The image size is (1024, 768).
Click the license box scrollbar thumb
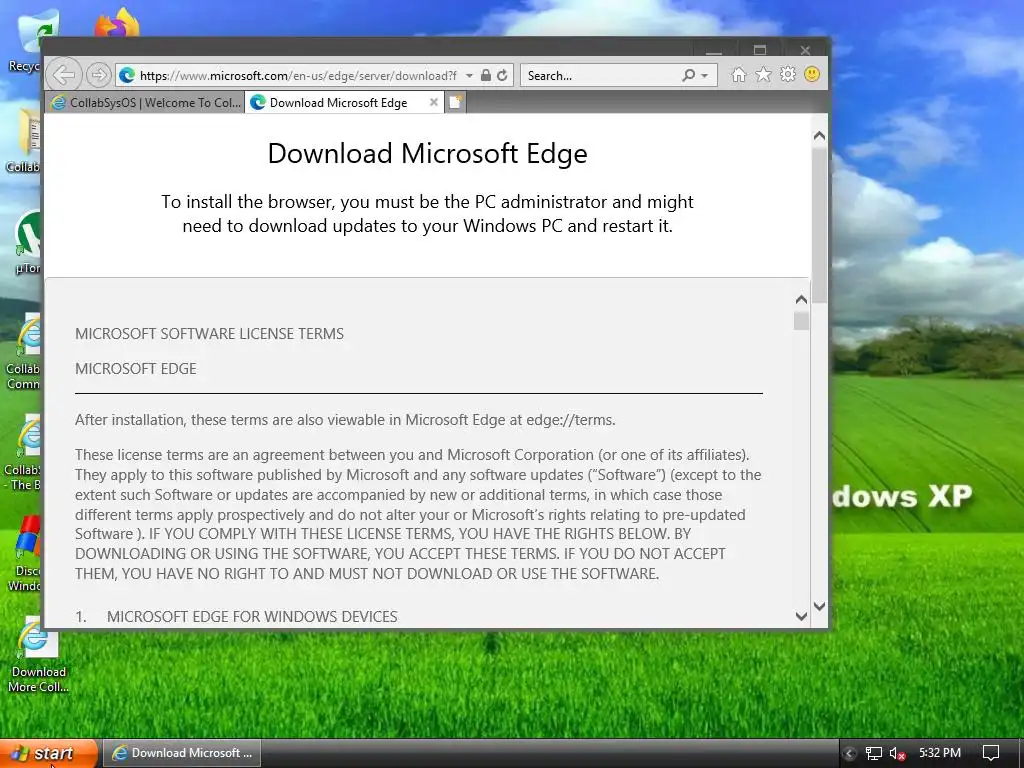tap(801, 321)
